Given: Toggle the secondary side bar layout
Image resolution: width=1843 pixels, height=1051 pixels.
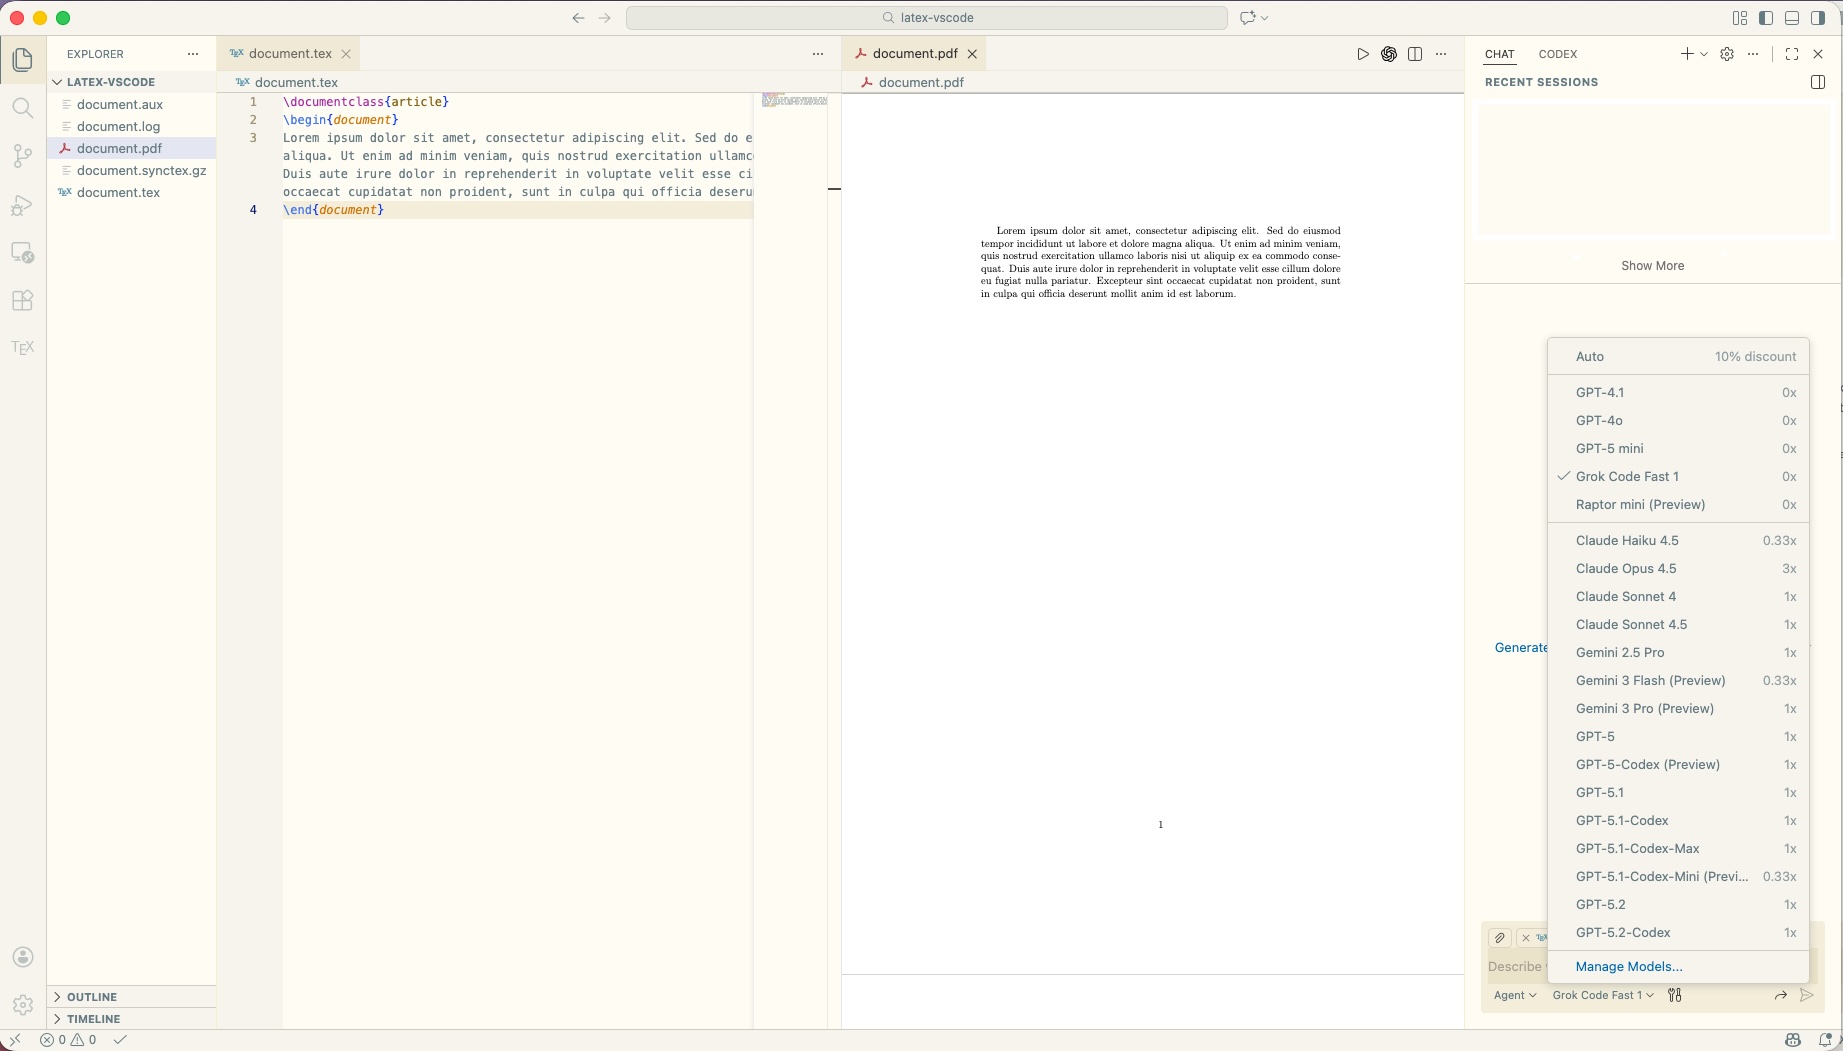Looking at the screenshot, I should click(1818, 17).
